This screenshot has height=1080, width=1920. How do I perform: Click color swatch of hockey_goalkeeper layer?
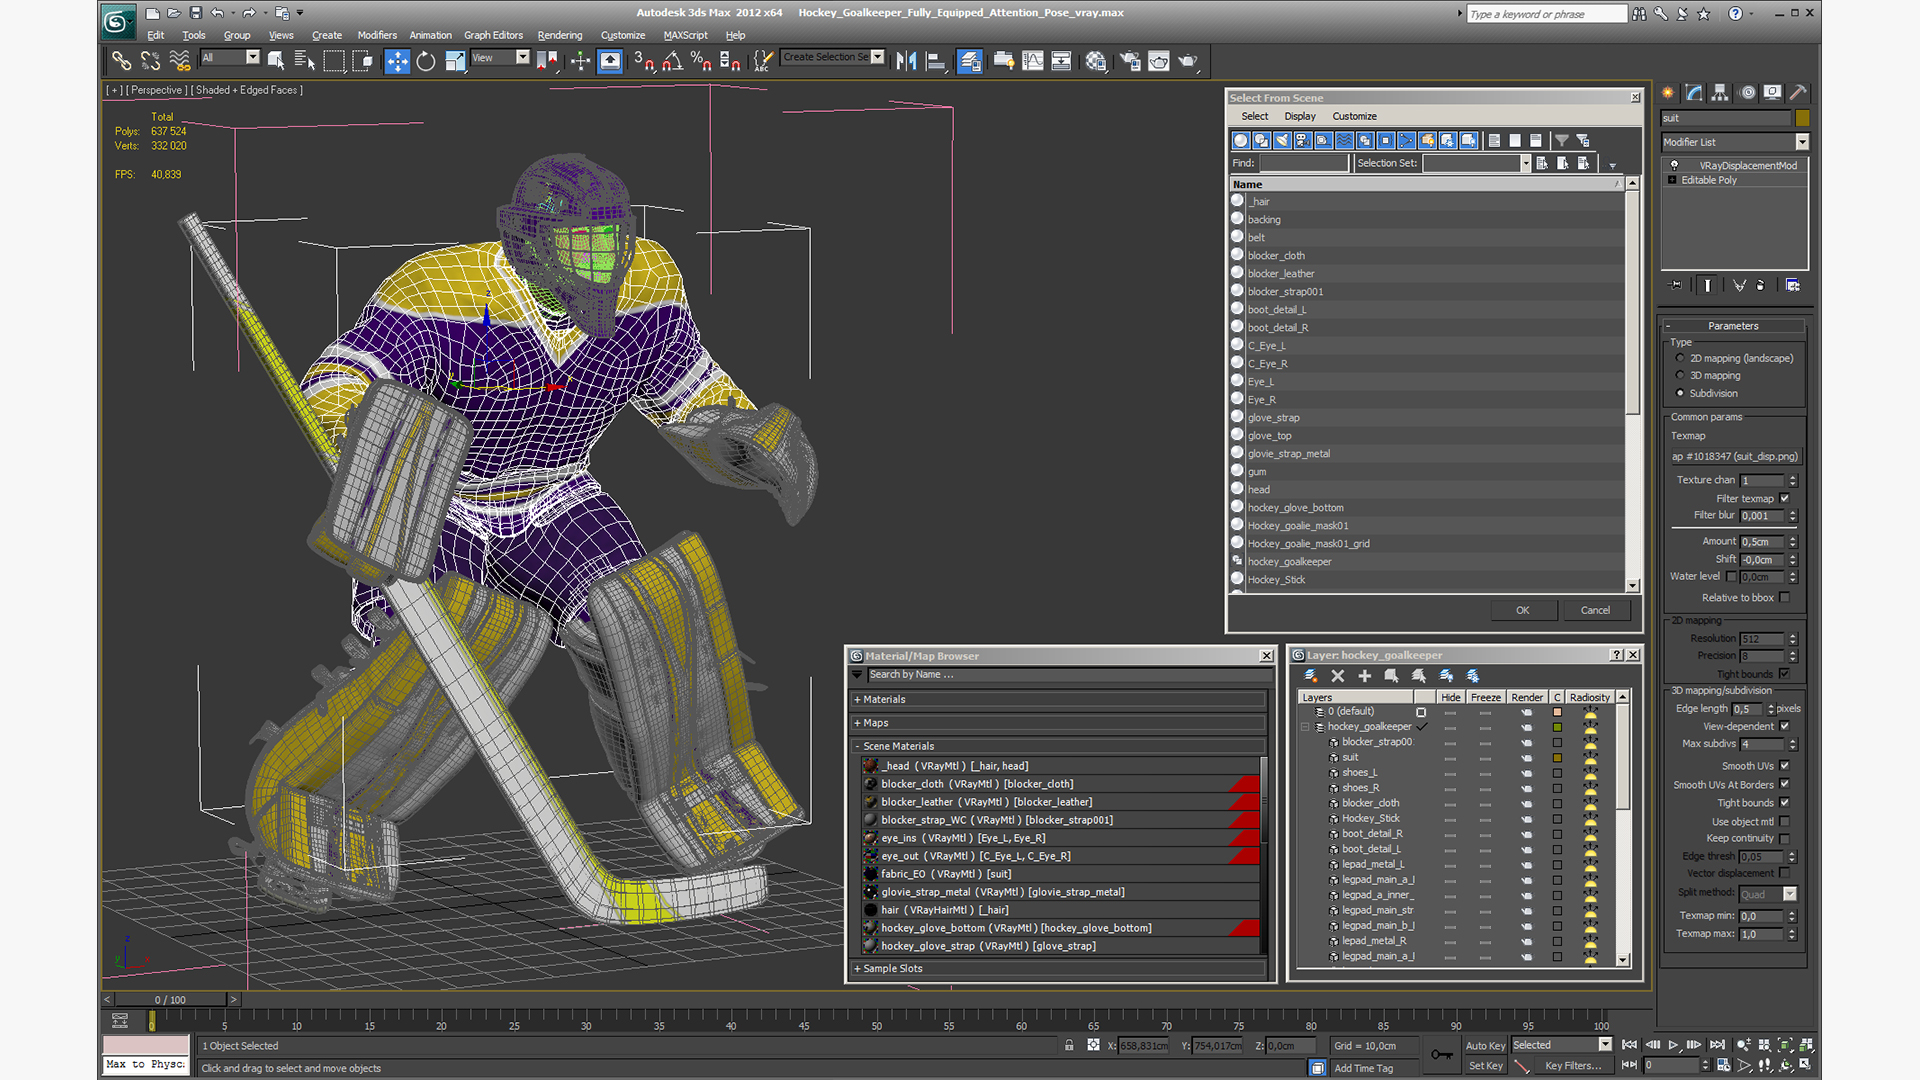pyautogui.click(x=1557, y=727)
